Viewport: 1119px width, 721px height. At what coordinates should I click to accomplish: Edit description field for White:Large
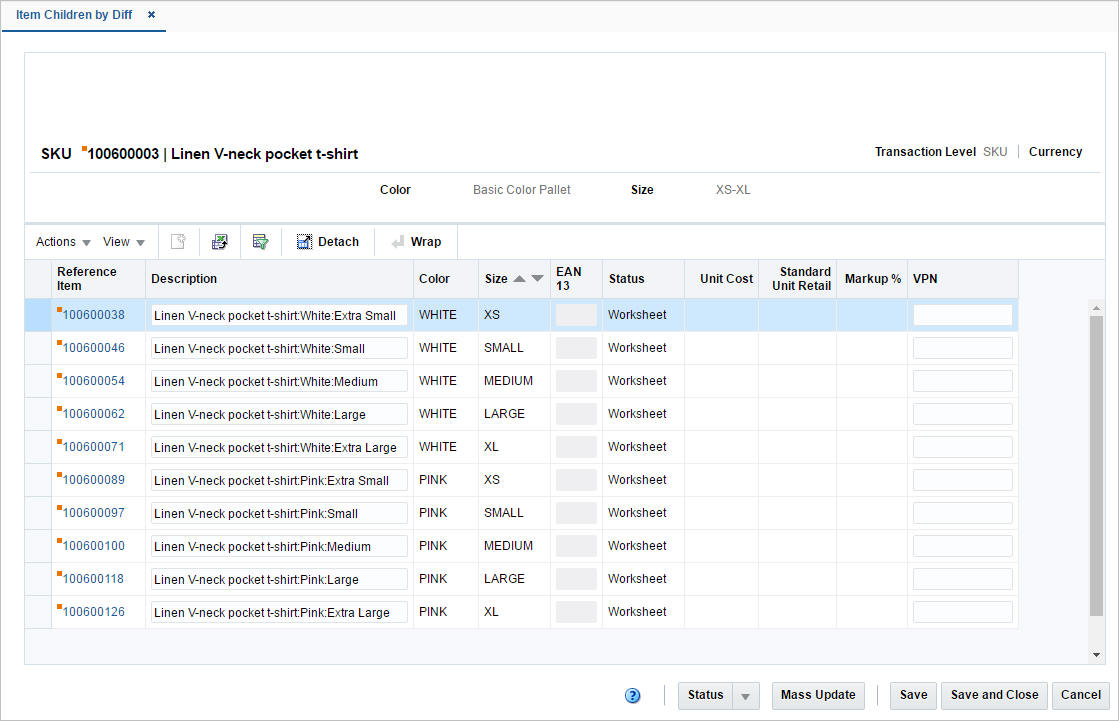tap(279, 414)
